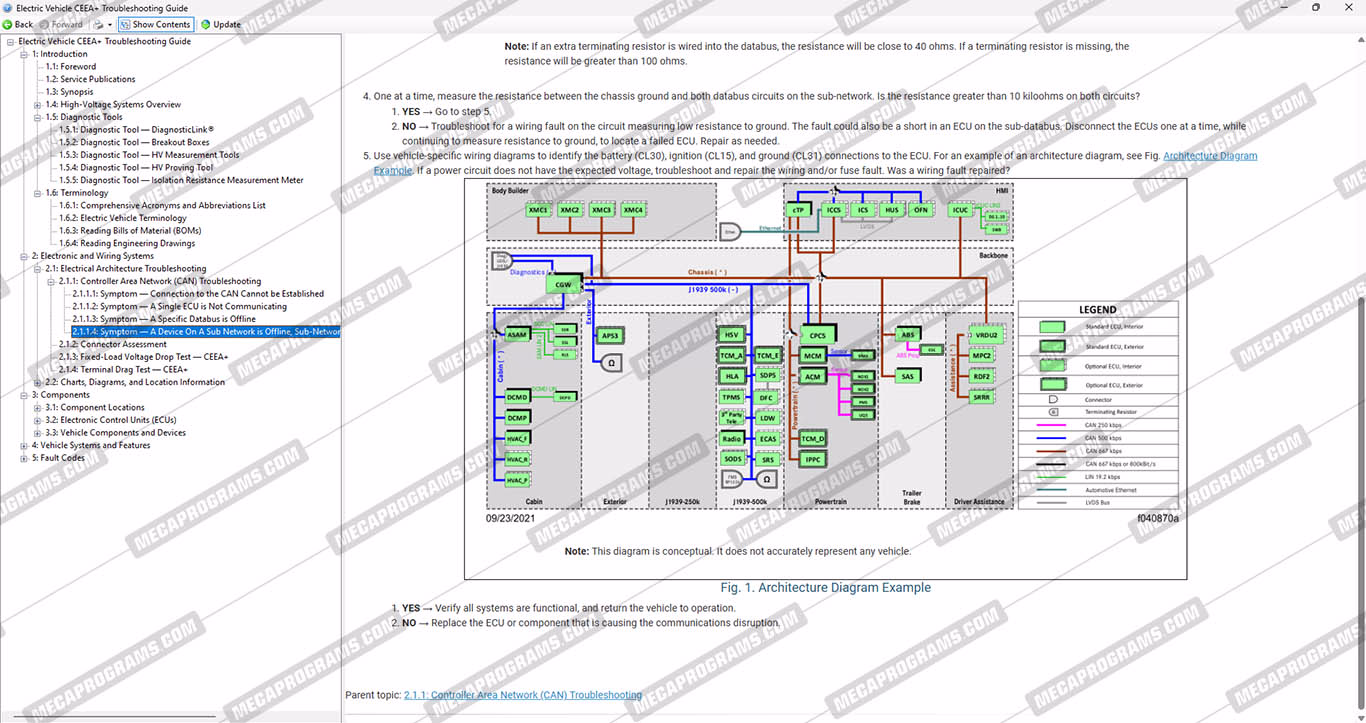The image size is (1366, 723).
Task: Select highlighted 2.1.1.4 Sub Network Offline topic
Action: tap(206, 332)
